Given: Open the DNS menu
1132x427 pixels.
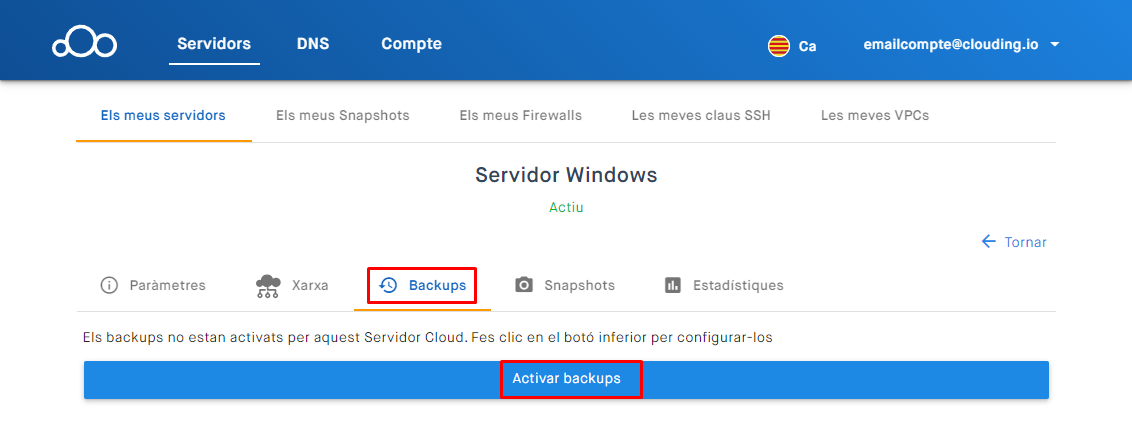Looking at the screenshot, I should [x=313, y=44].
